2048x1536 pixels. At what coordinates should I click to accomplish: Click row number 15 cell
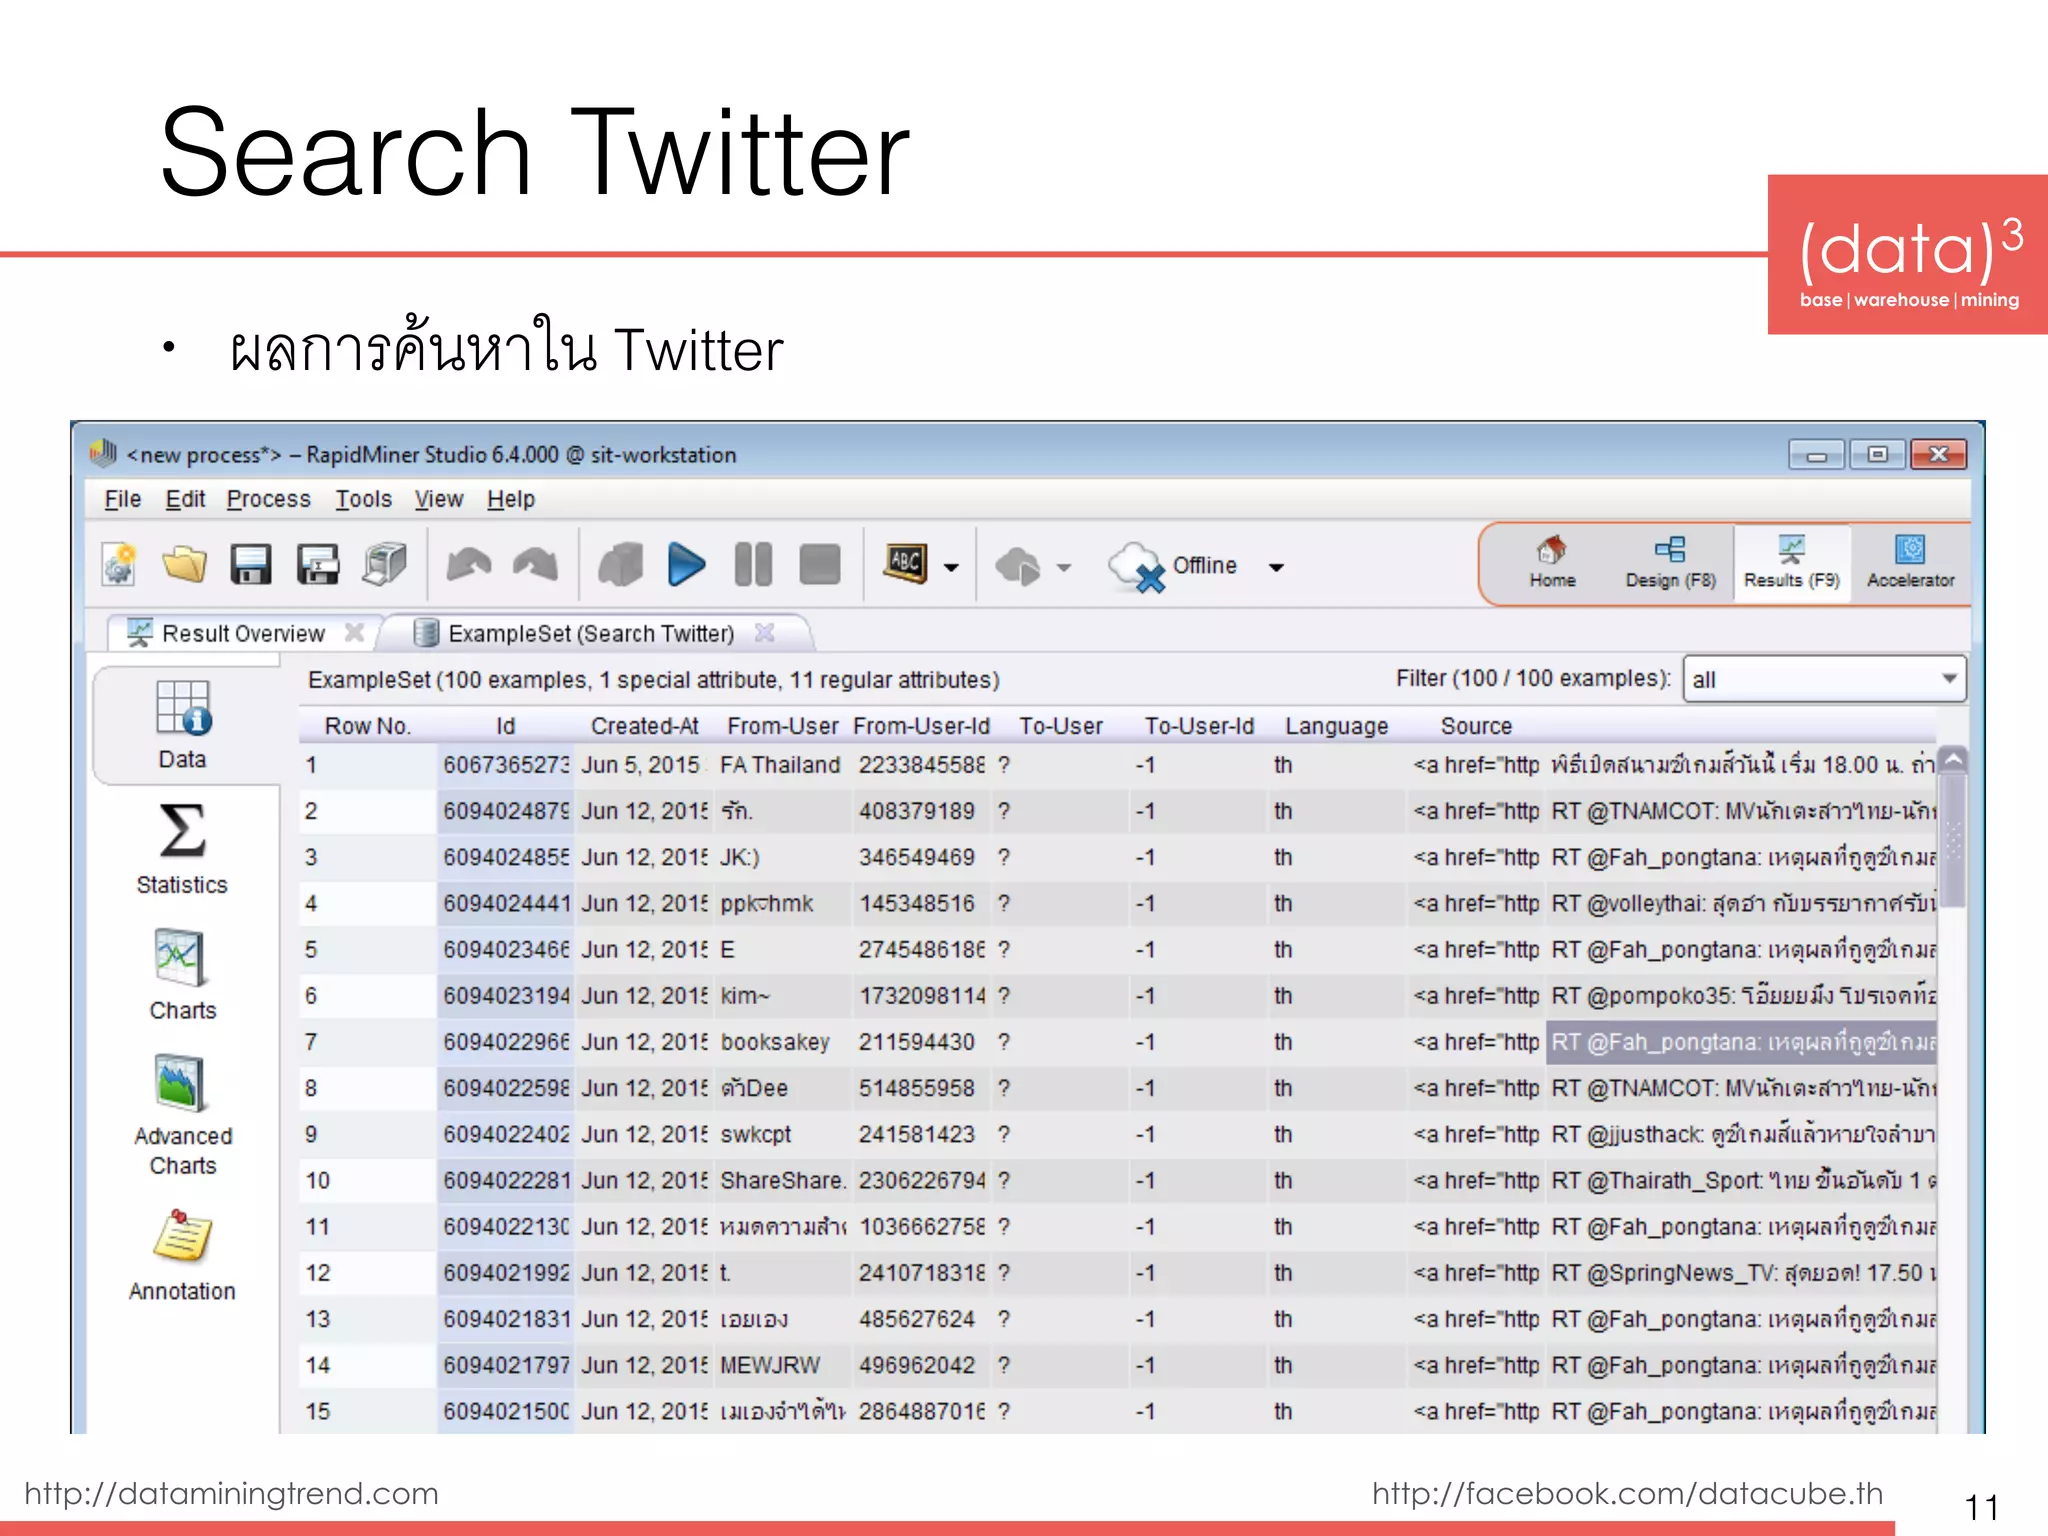click(x=367, y=1411)
